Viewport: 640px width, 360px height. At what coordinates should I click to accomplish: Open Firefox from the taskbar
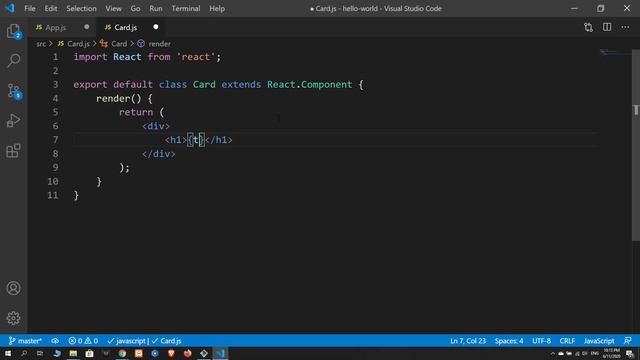pyautogui.click(x=187, y=353)
